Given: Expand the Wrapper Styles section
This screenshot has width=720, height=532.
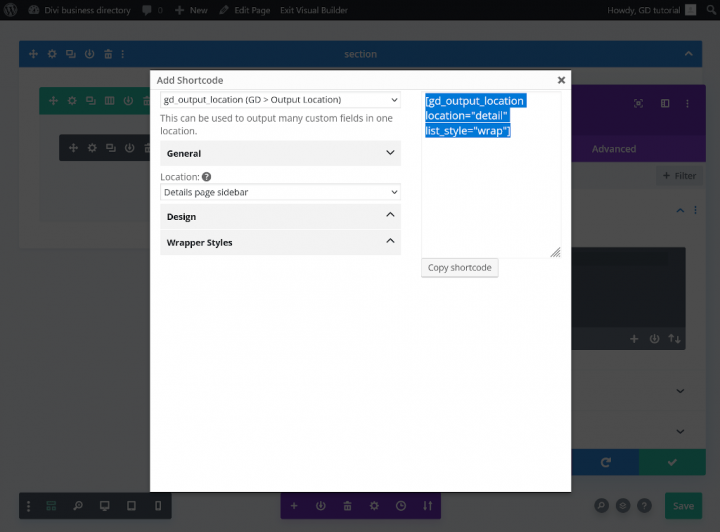Looking at the screenshot, I should (280, 242).
